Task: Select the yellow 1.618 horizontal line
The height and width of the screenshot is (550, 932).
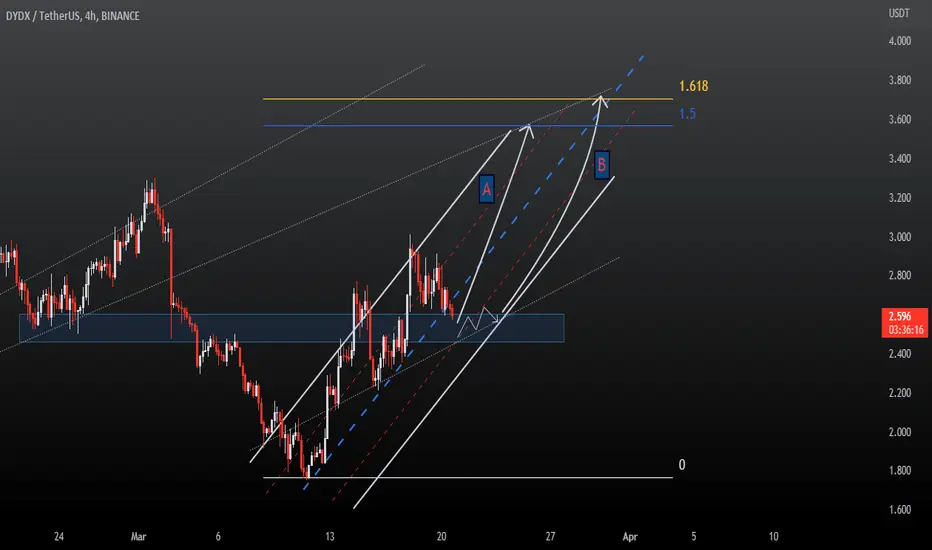Action: [x=468, y=99]
